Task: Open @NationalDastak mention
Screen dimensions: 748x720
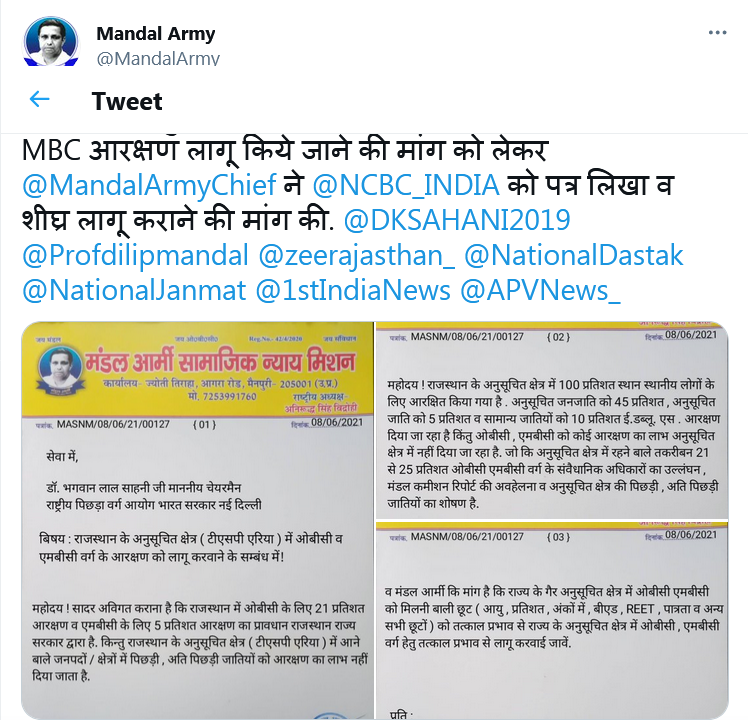Action: click(574, 255)
